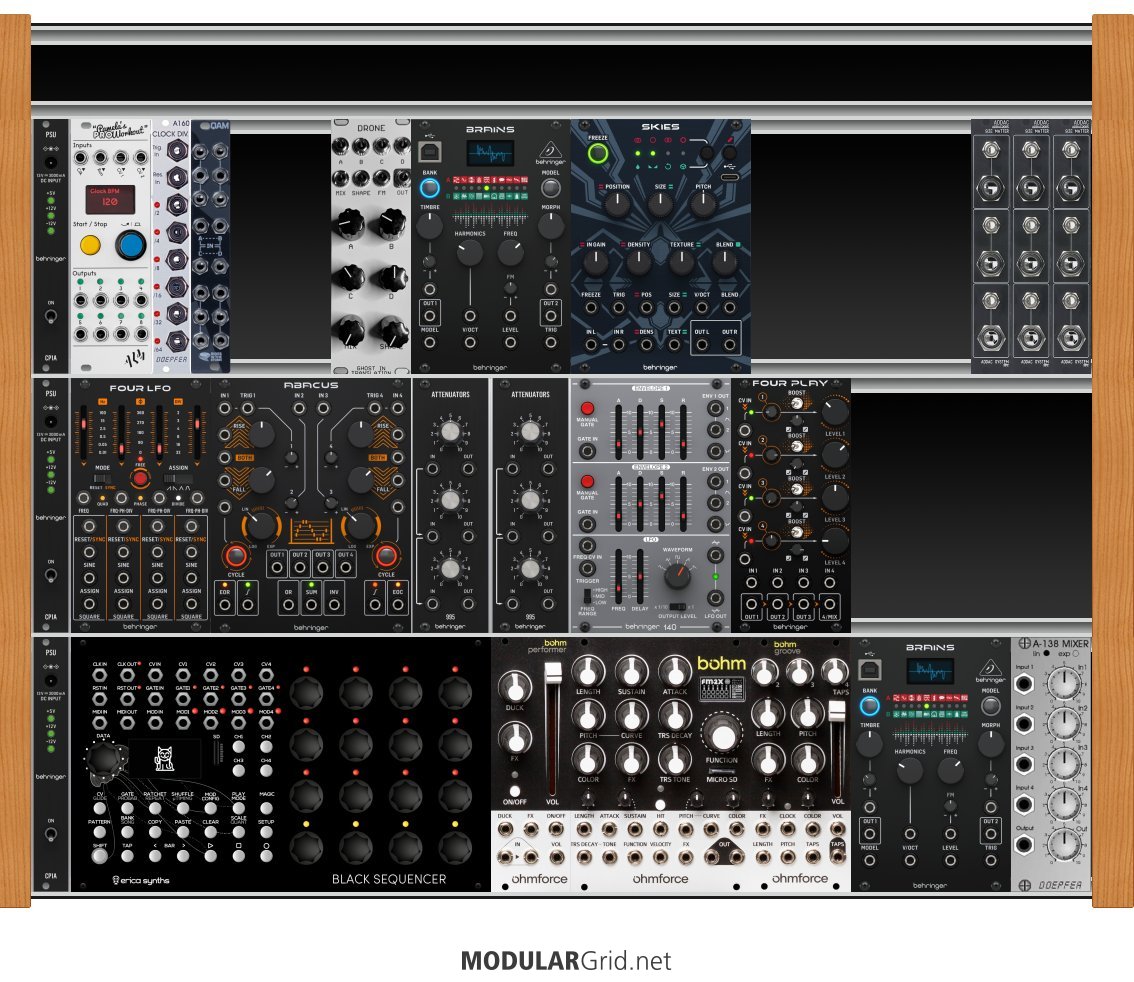Click the Data knob on Black Sequencer
1134x982 pixels.
(105, 759)
